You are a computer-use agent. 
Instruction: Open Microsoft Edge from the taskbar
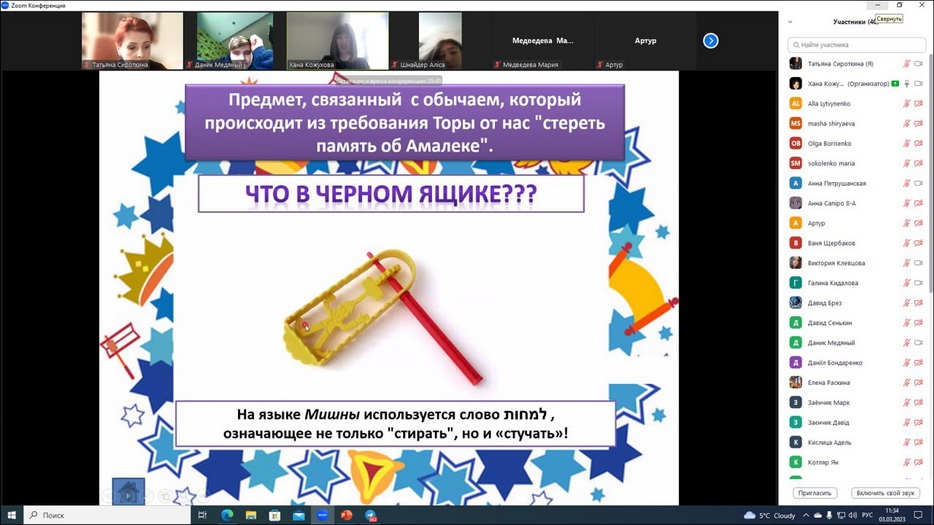(x=227, y=515)
